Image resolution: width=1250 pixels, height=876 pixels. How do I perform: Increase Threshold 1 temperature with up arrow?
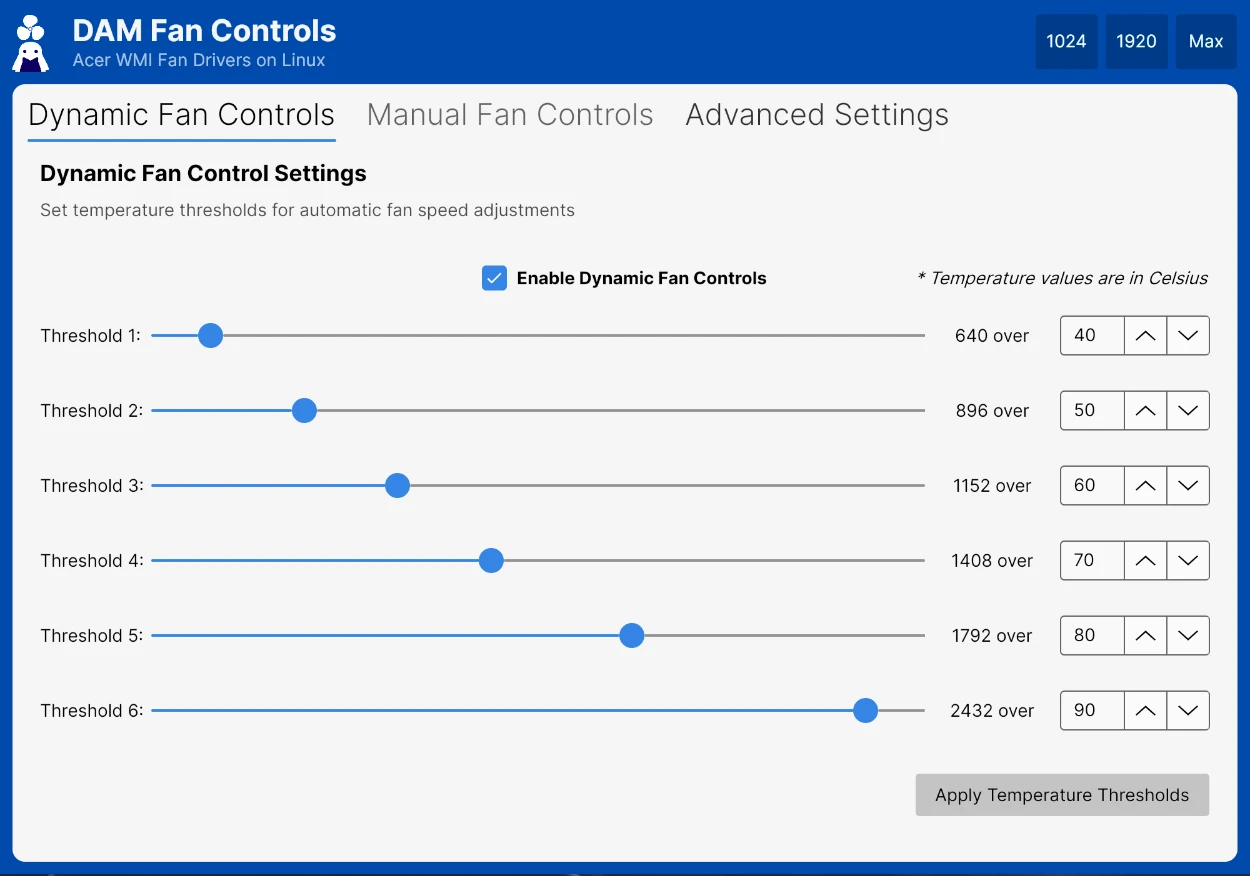1146,336
